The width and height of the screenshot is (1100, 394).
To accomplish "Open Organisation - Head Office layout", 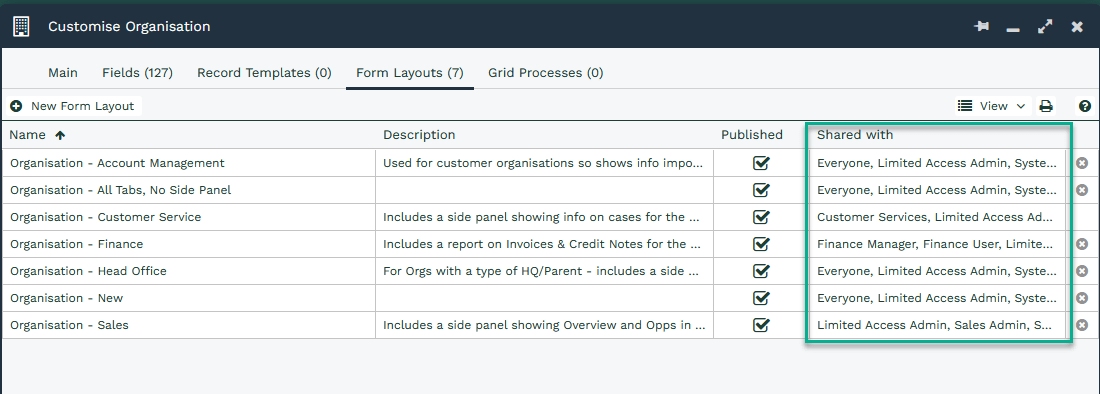I will 88,271.
